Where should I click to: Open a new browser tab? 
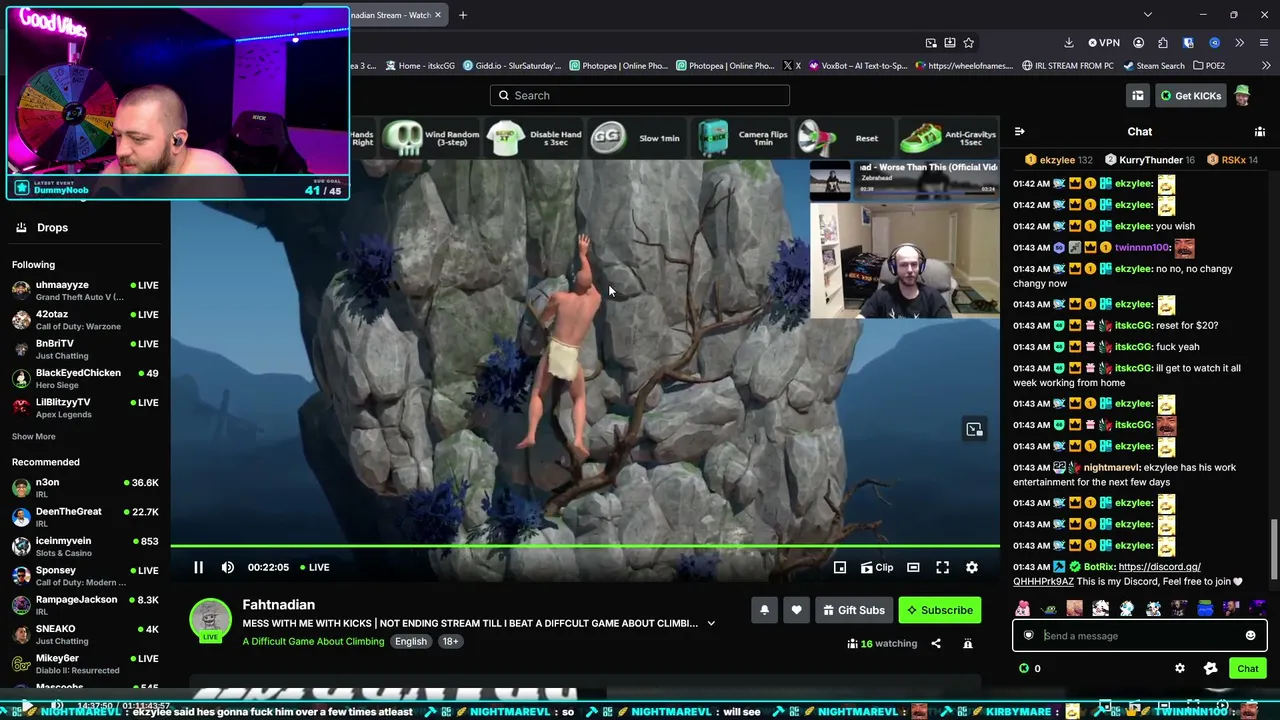pos(463,15)
